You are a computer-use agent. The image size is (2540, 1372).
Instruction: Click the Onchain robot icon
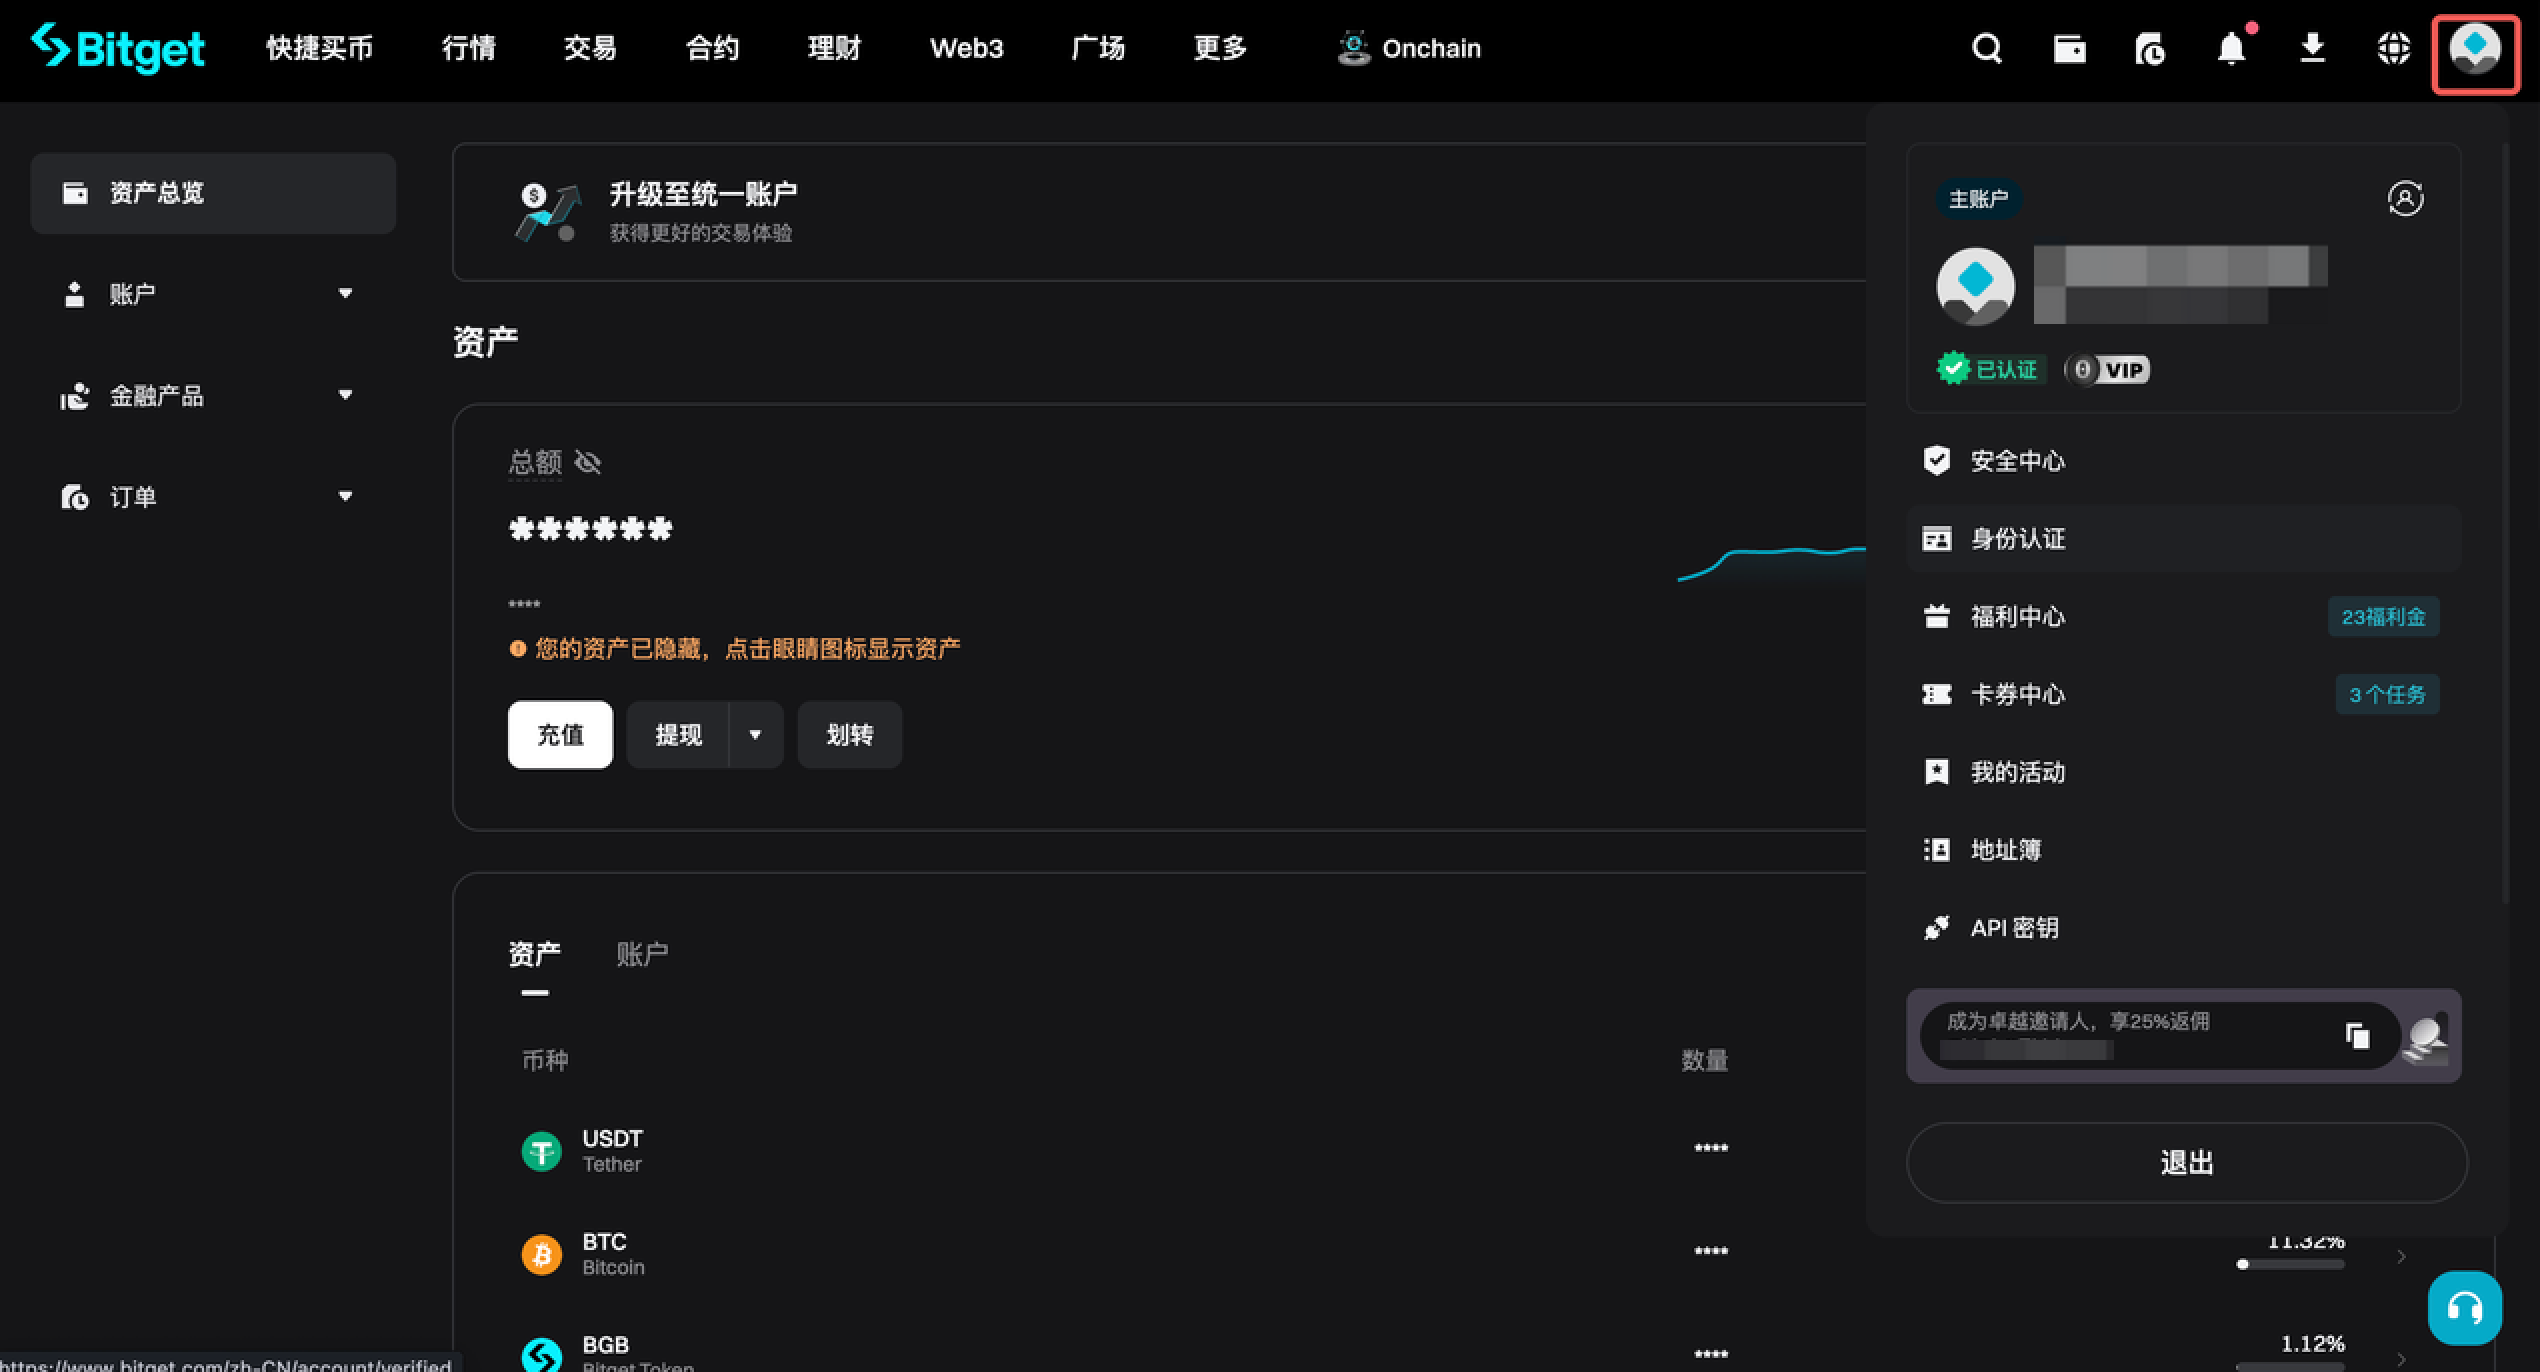pyautogui.click(x=1353, y=48)
